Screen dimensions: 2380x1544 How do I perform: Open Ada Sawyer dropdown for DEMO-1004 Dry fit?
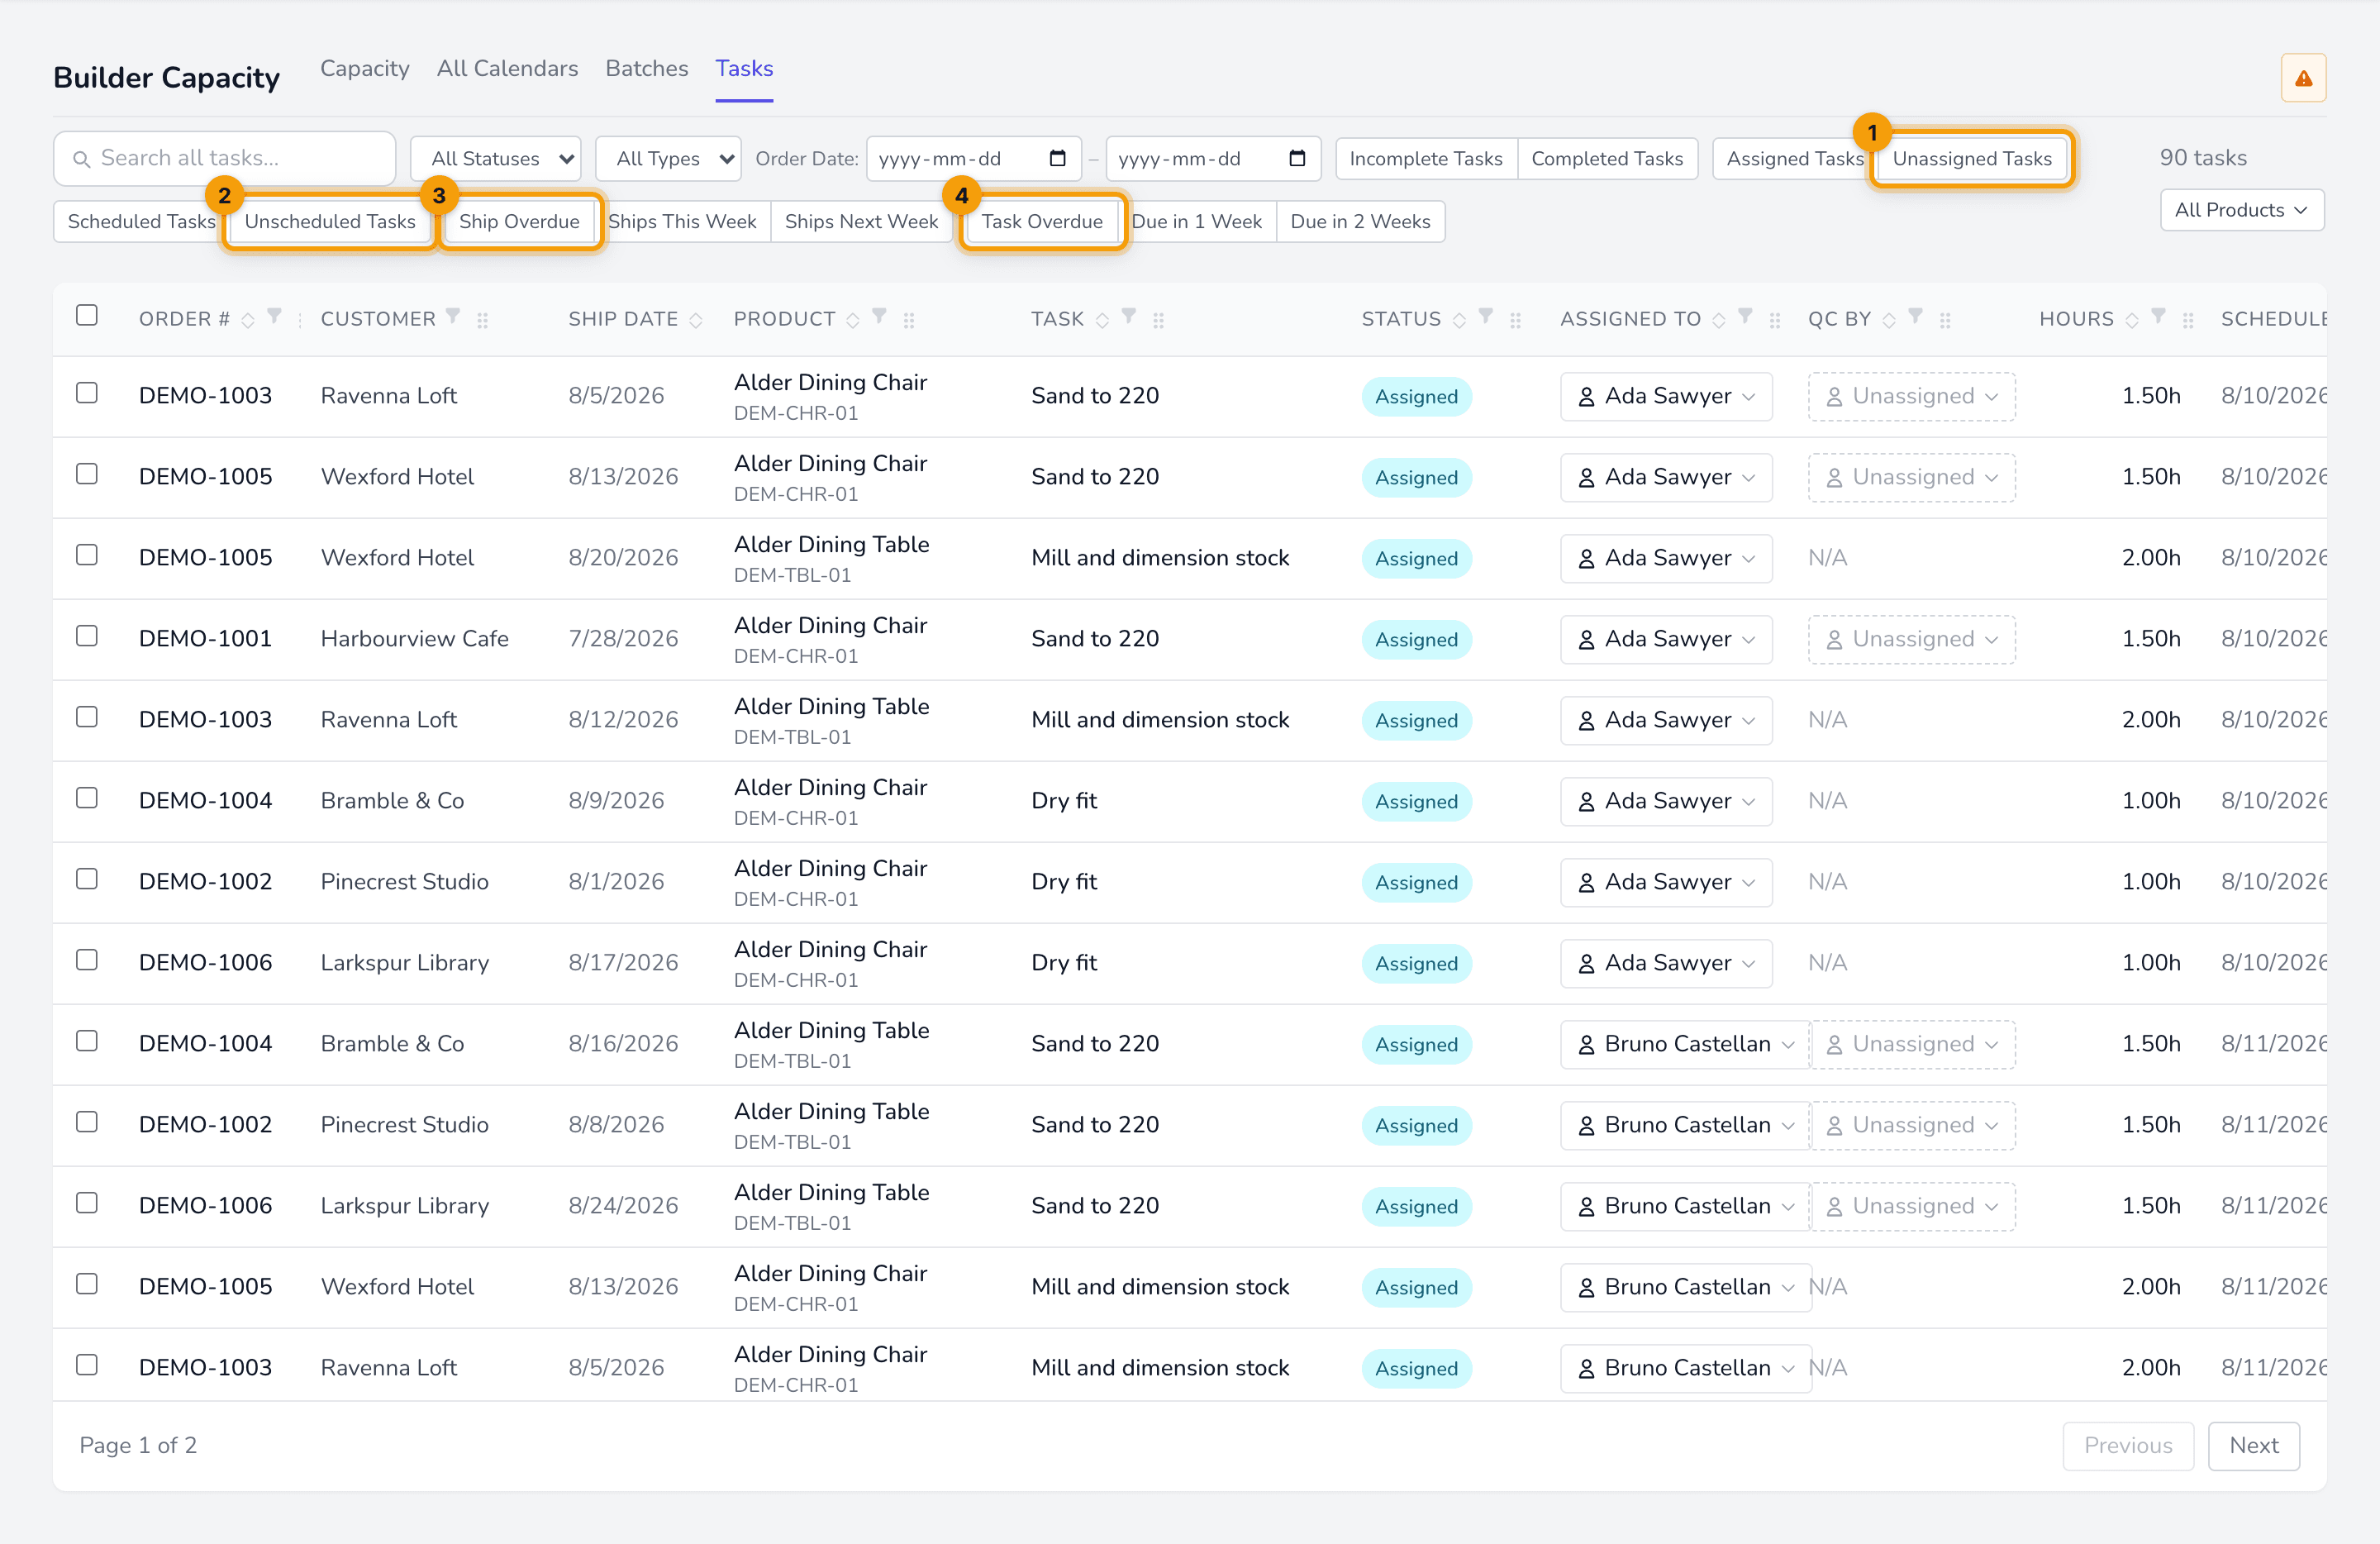point(1666,801)
